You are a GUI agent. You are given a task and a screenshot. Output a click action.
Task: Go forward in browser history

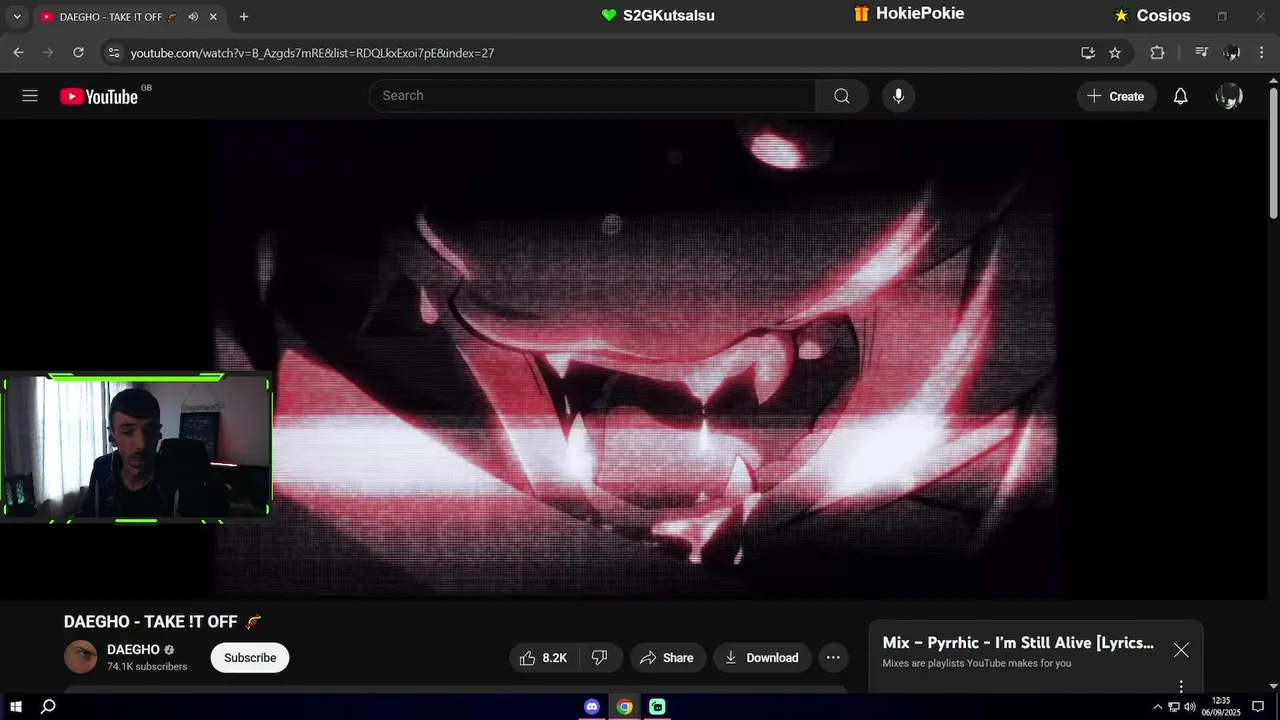[48, 52]
